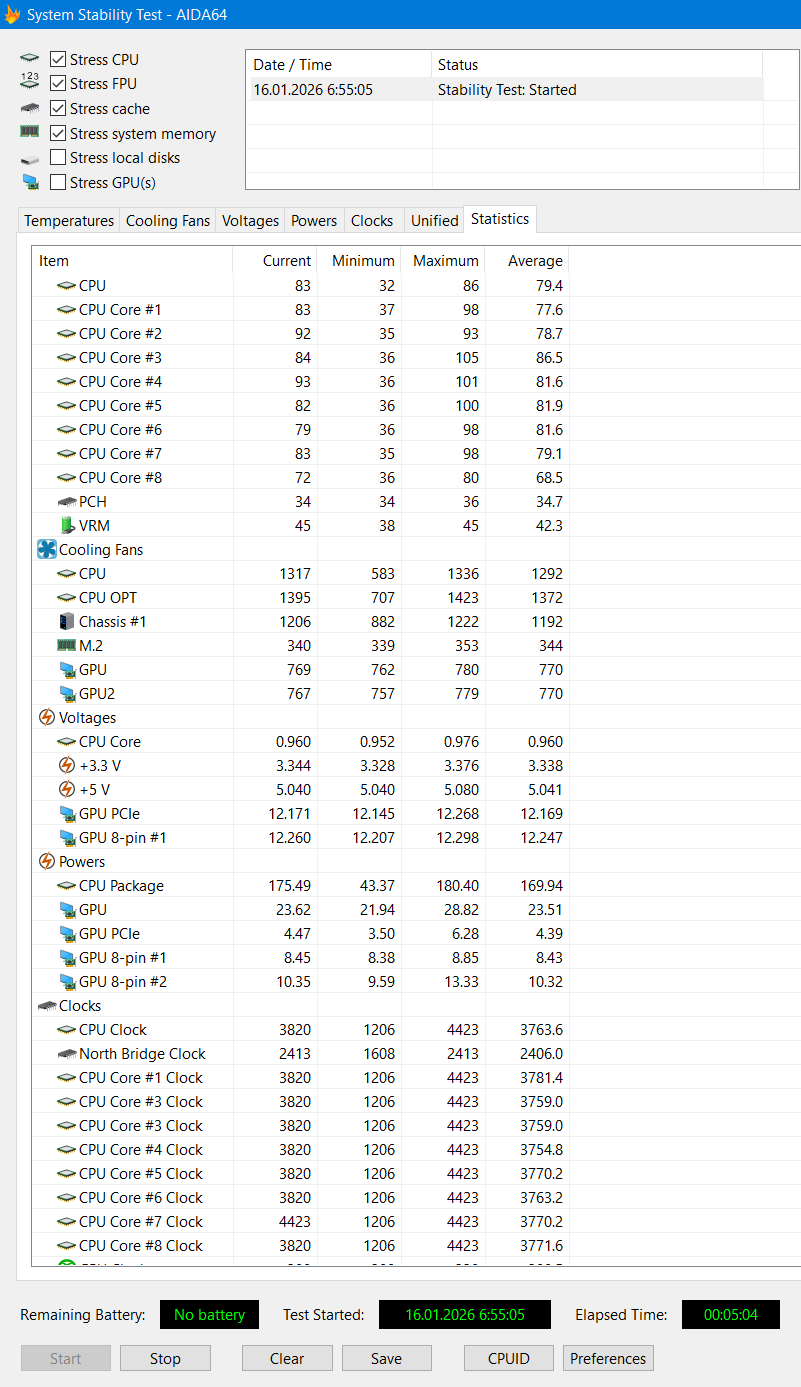Click the Maximum column header
This screenshot has width=801, height=1387.
443,260
